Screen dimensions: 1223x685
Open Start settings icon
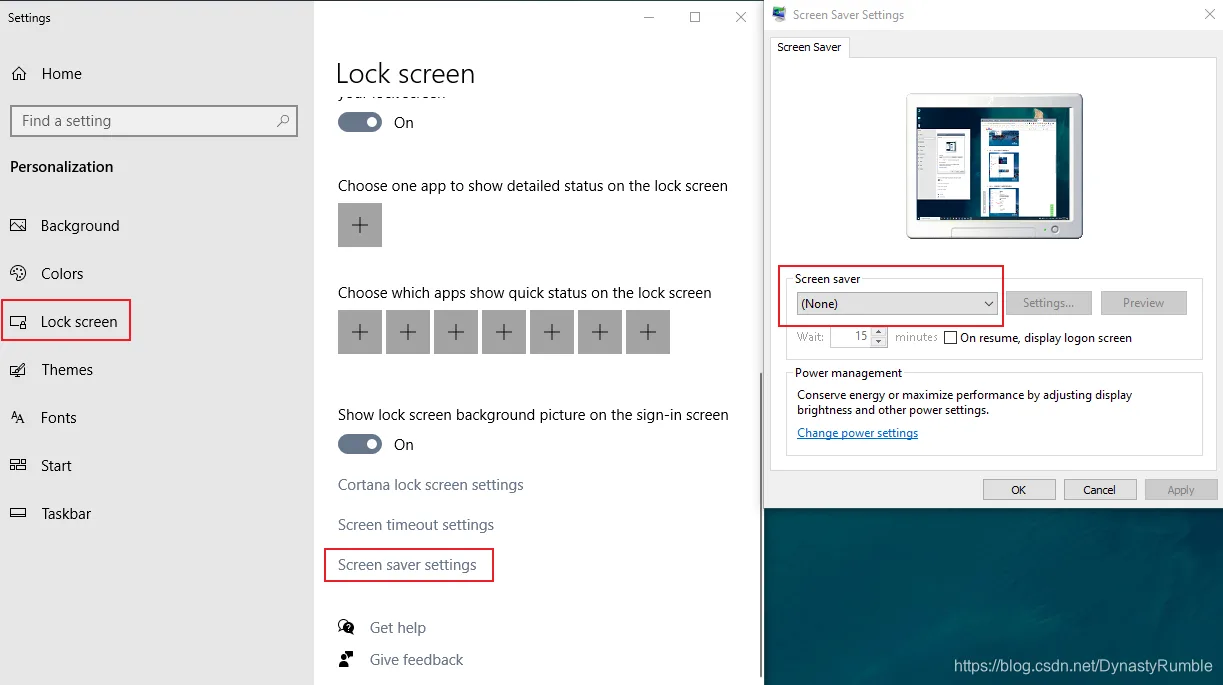pos(18,466)
